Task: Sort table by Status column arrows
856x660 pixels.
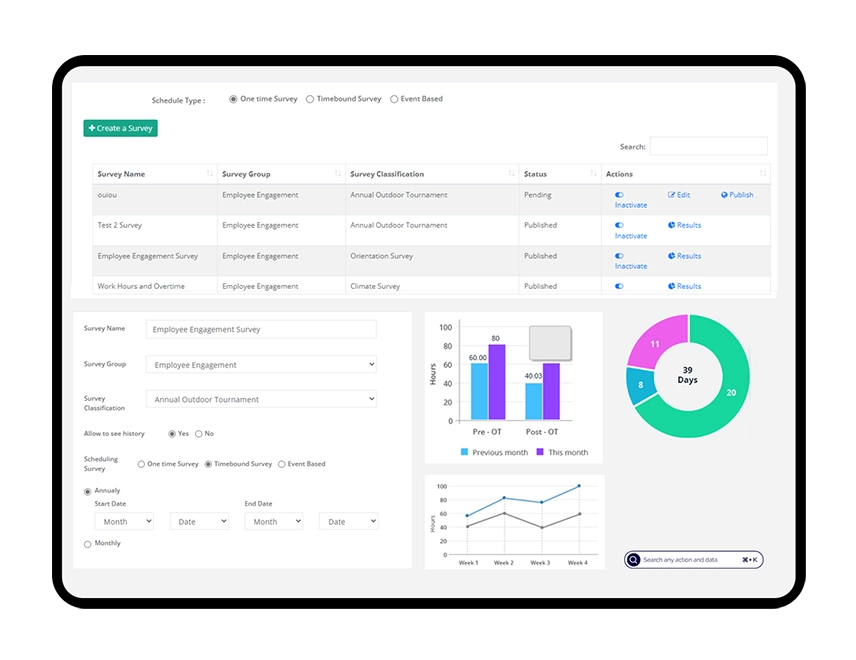Action: click(593, 174)
